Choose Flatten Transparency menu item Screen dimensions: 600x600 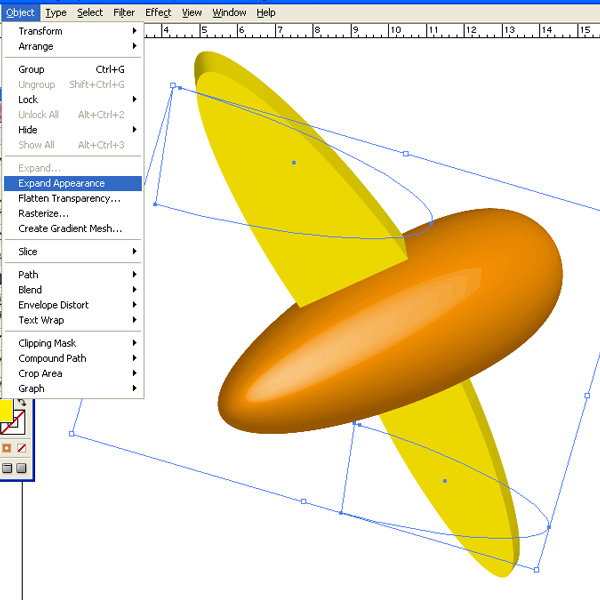73,198
